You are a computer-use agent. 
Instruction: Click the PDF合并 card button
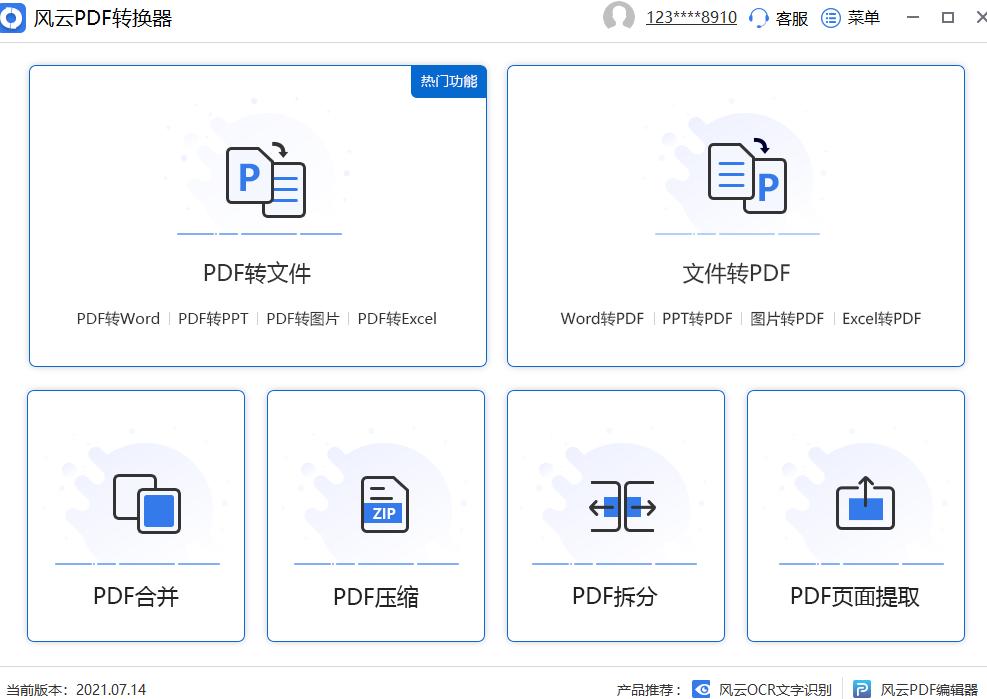point(135,515)
